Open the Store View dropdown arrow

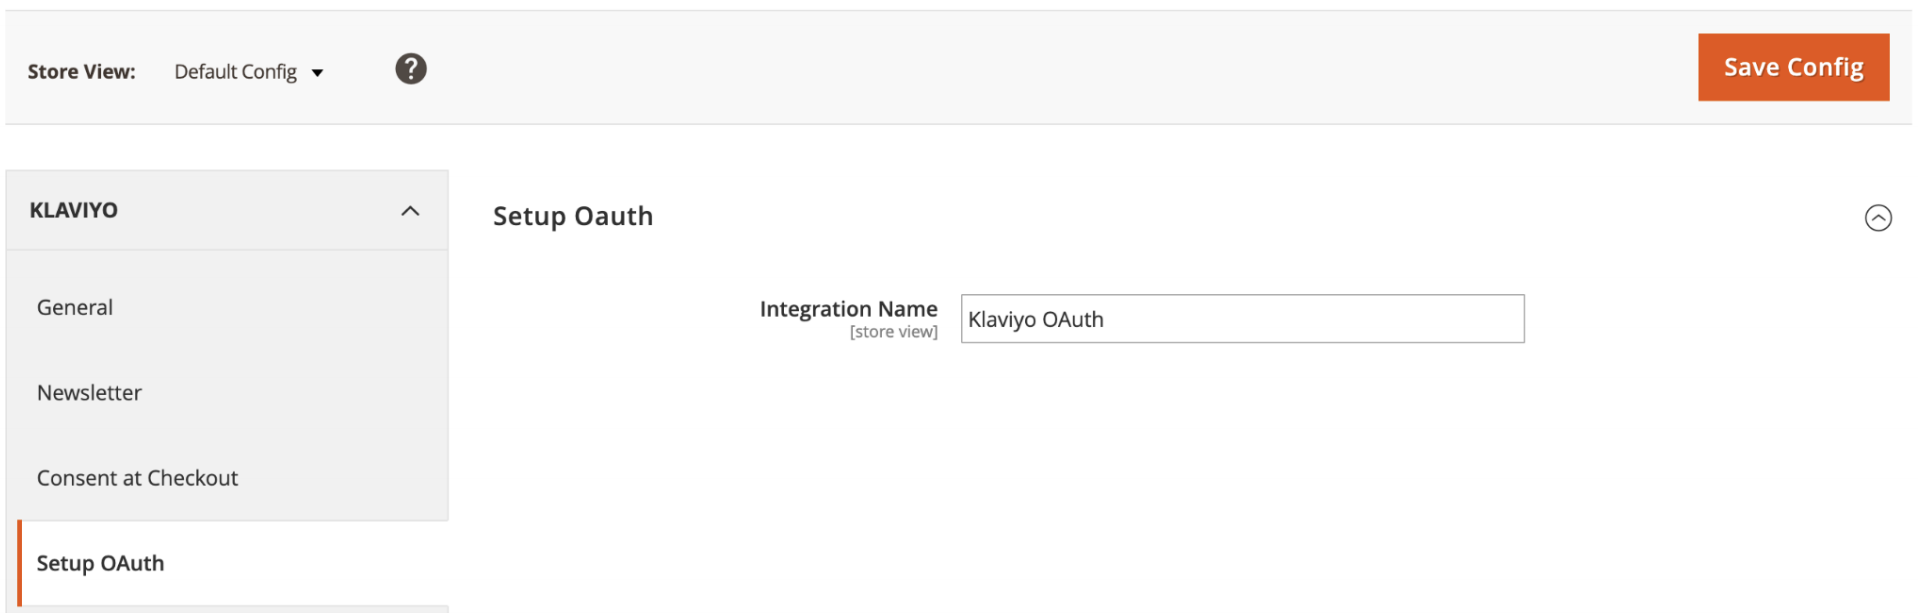point(318,73)
